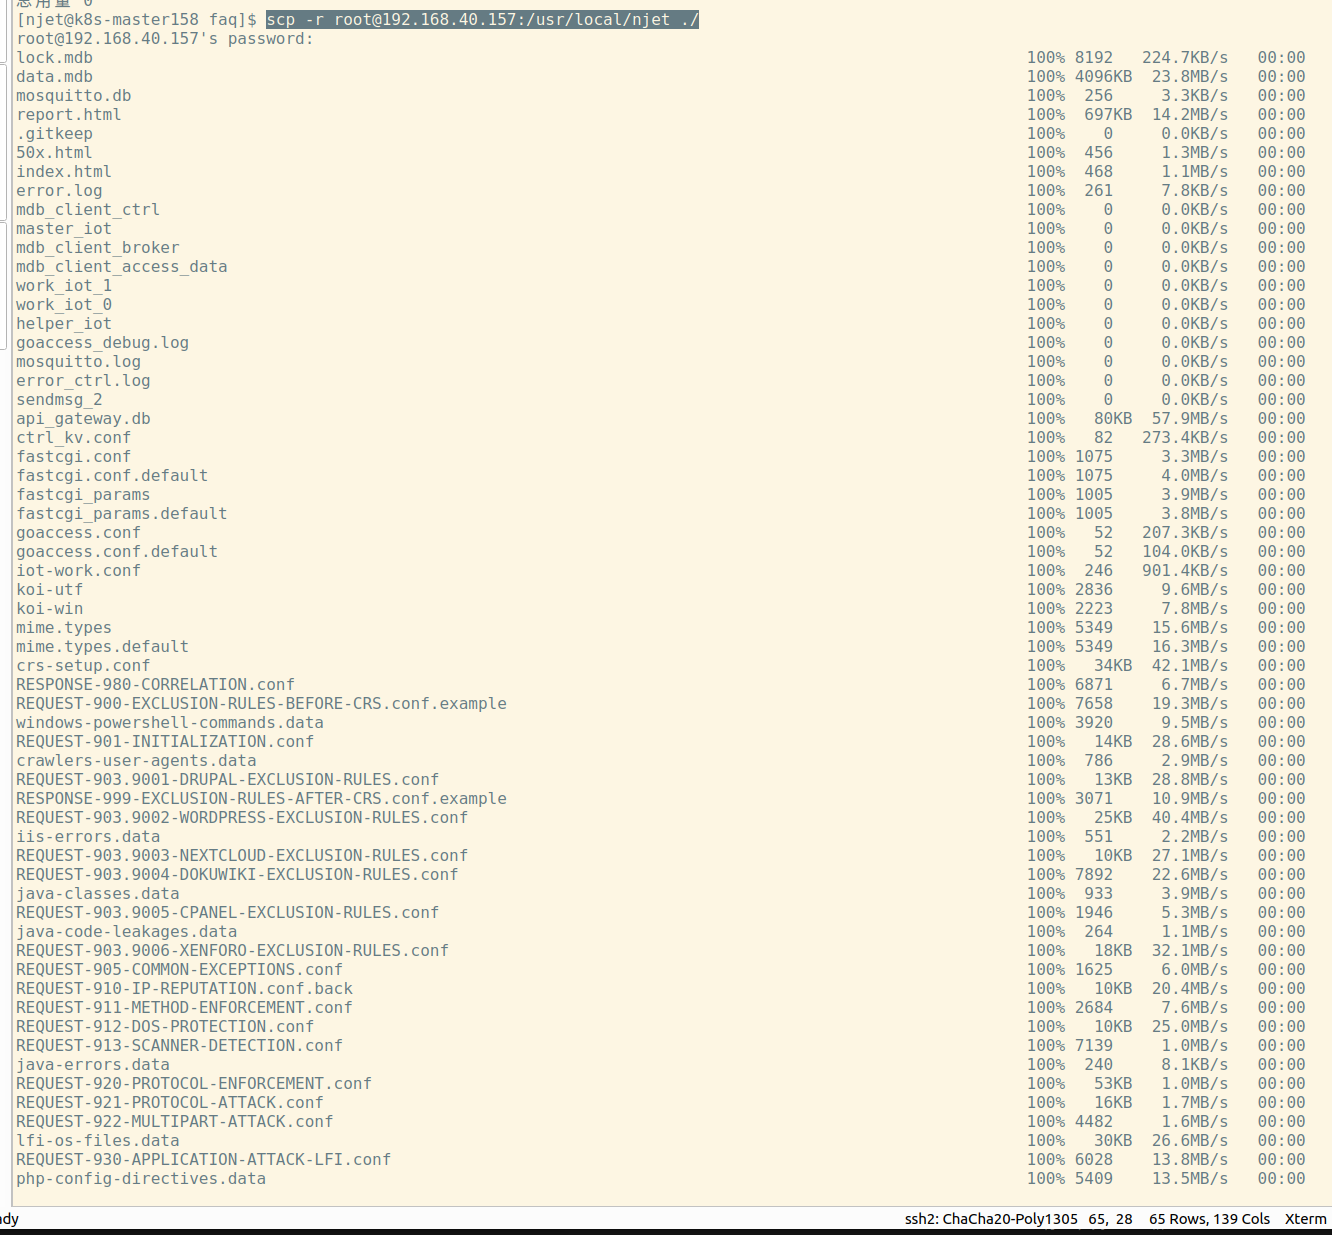Click the ctrl_kv.conf filename
Screen dimensions: 1332x1235
click(74, 438)
